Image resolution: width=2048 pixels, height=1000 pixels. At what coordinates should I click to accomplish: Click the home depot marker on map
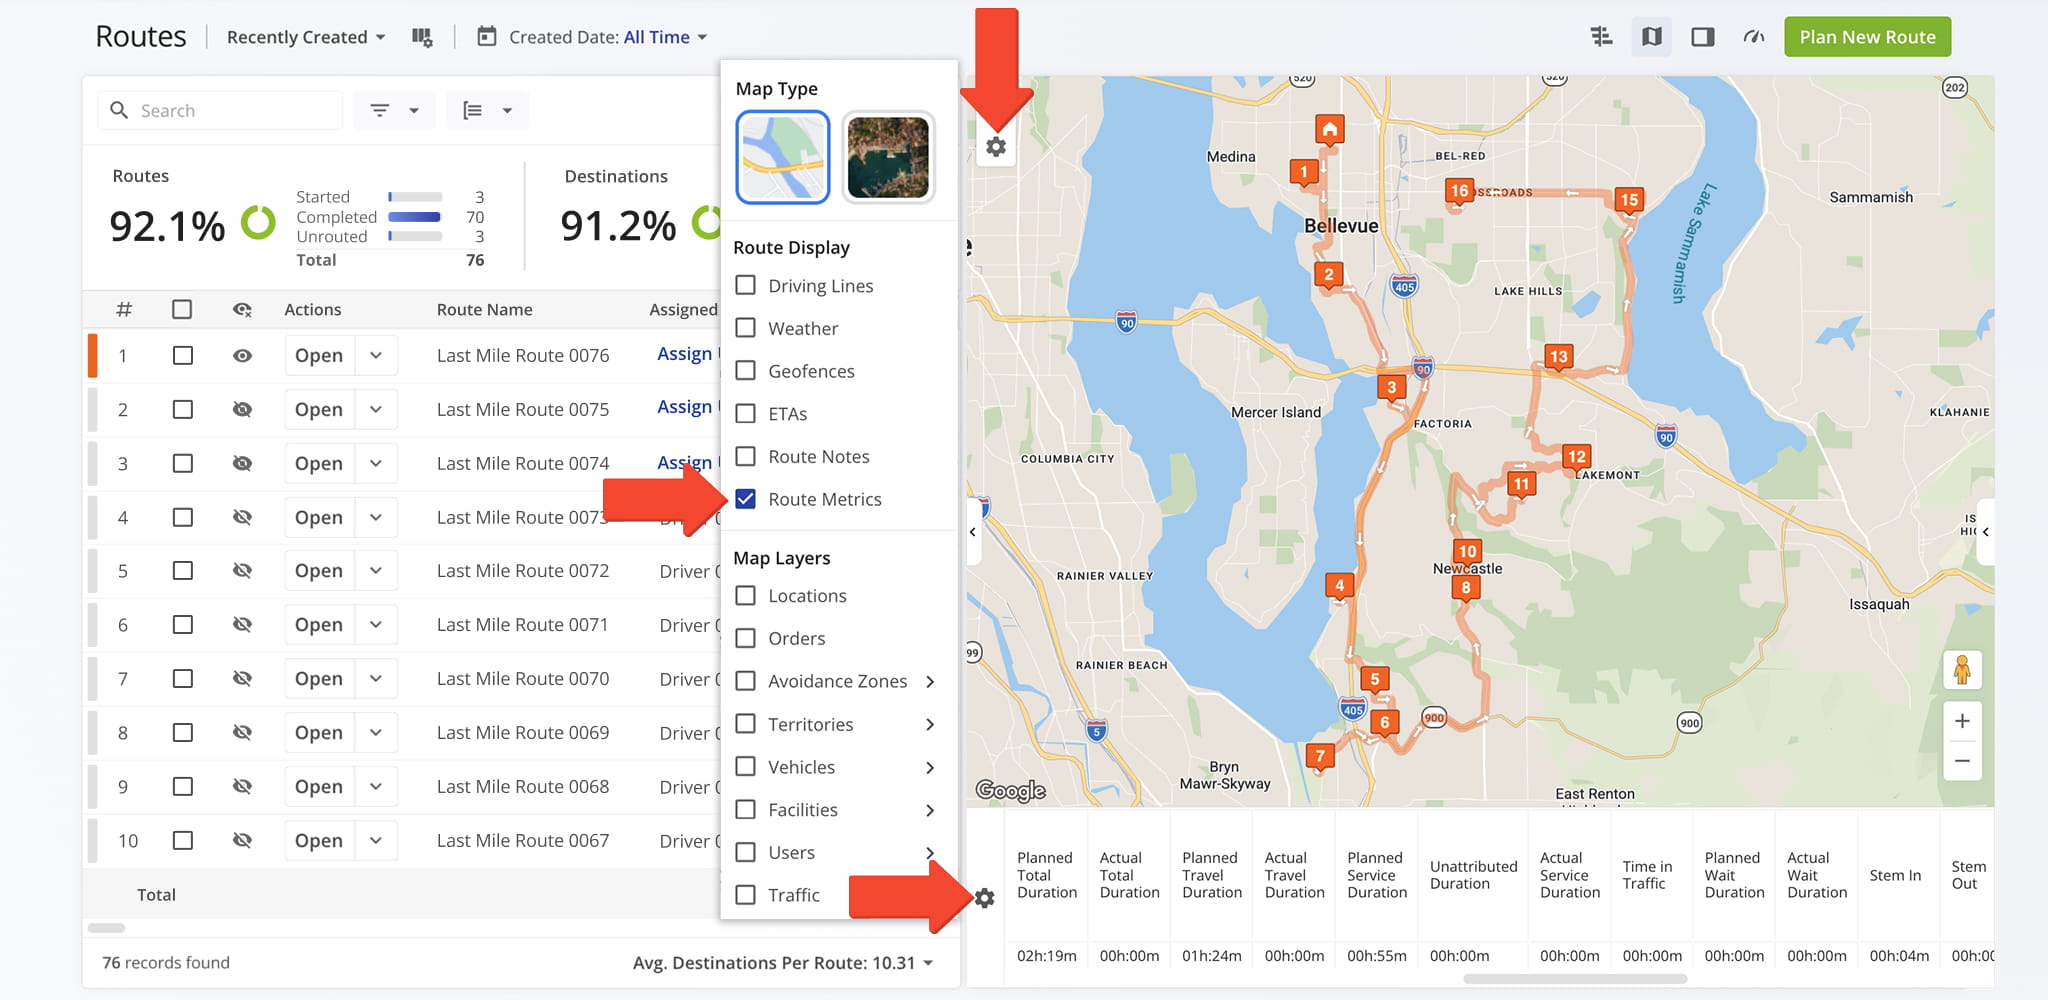click(x=1329, y=130)
